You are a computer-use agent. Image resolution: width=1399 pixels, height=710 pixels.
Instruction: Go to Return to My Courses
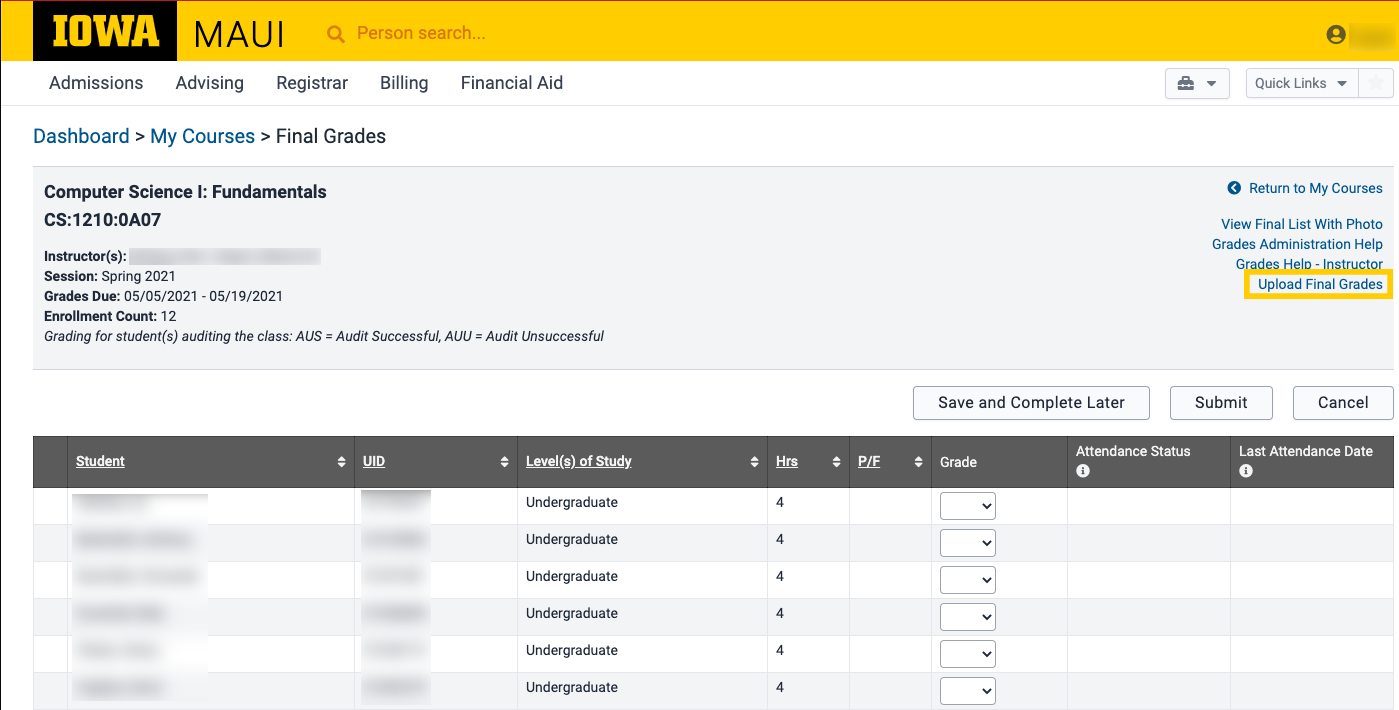[1315, 188]
